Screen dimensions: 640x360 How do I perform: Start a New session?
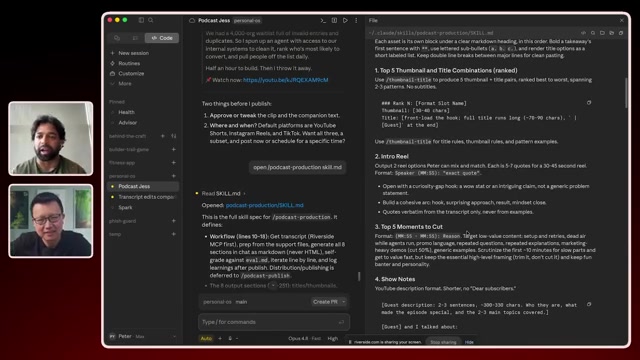(133, 53)
